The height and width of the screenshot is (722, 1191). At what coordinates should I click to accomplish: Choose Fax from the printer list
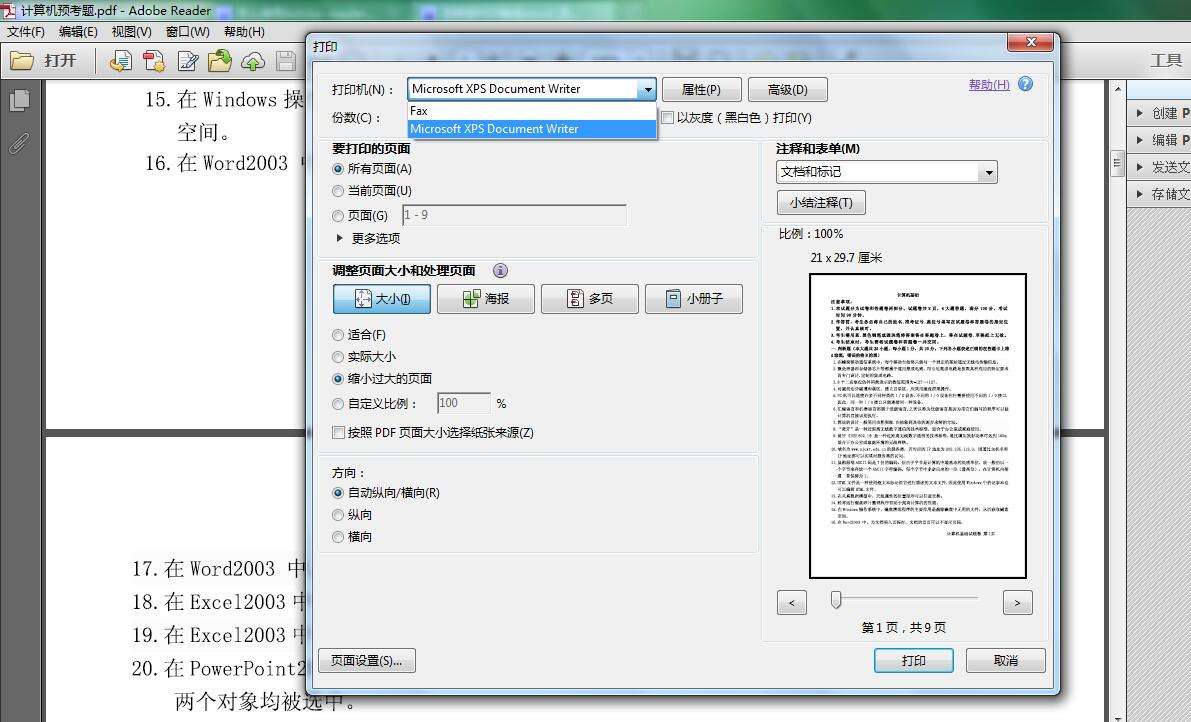click(532, 111)
